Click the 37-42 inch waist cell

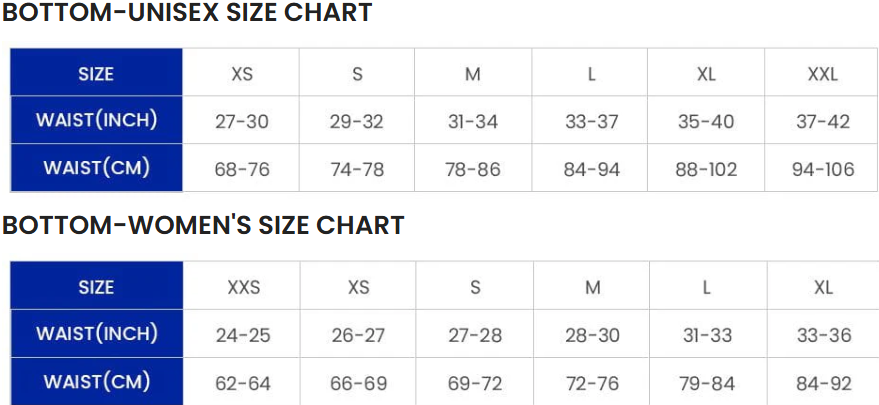click(822, 122)
